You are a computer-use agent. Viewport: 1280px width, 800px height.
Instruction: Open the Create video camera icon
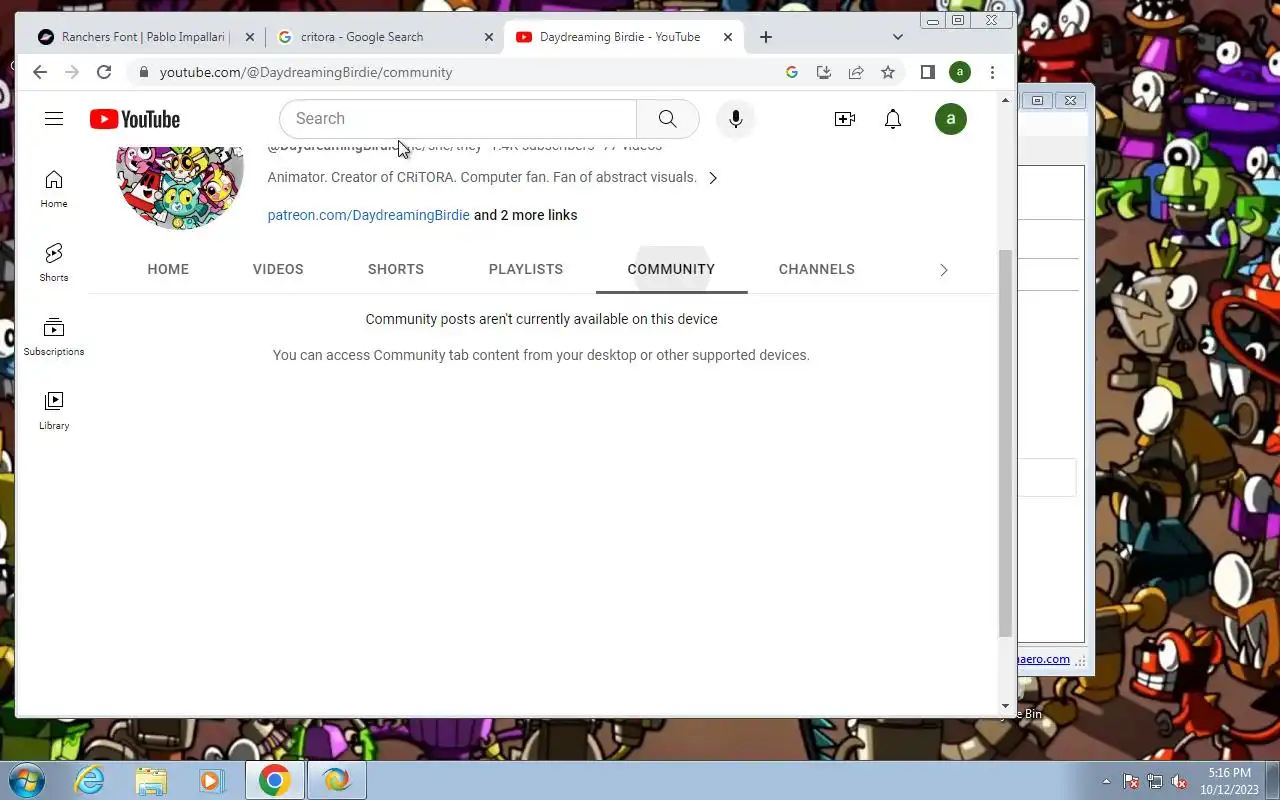coord(845,119)
